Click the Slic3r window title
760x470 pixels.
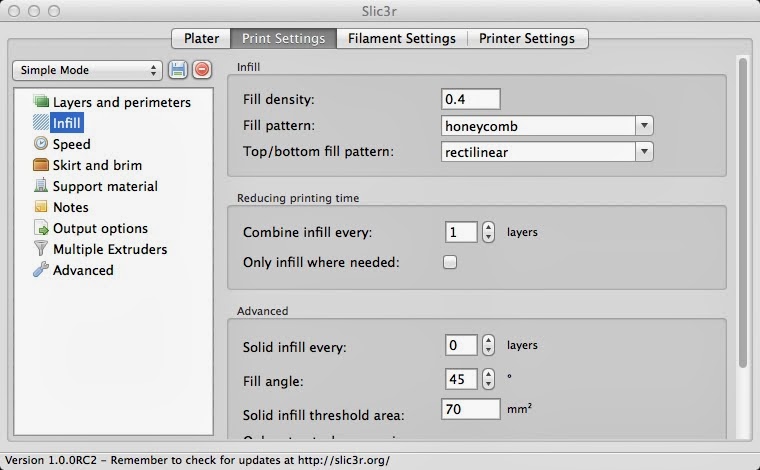pos(380,11)
